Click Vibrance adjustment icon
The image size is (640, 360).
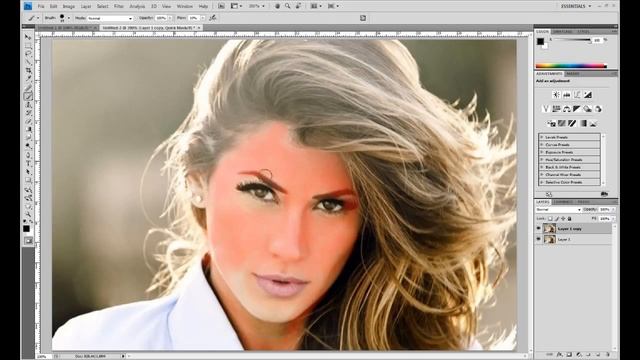point(546,109)
